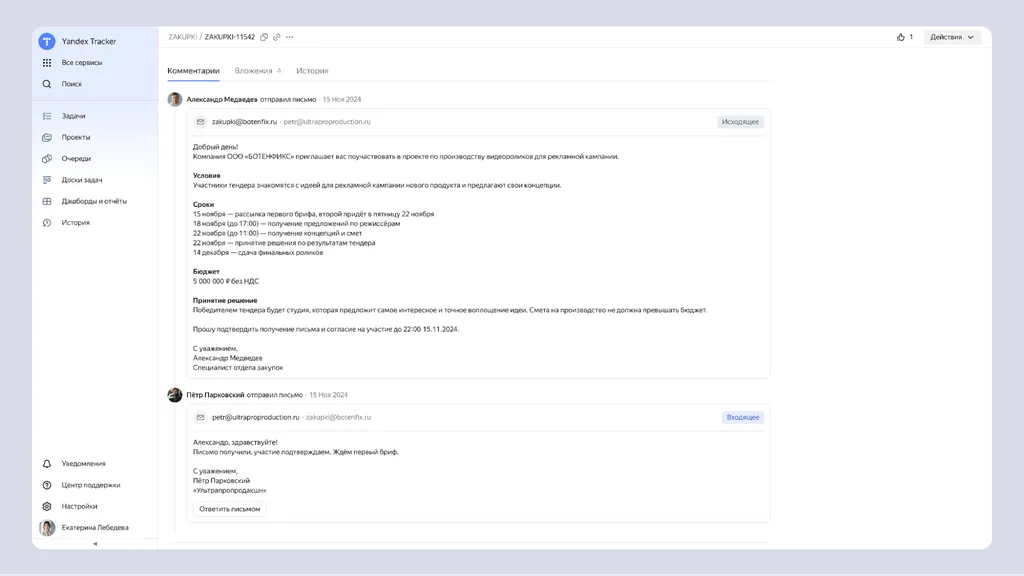Copy the ZAKUPKI-11542 issue key
Screen dimensions: 1024x576
tap(264, 37)
